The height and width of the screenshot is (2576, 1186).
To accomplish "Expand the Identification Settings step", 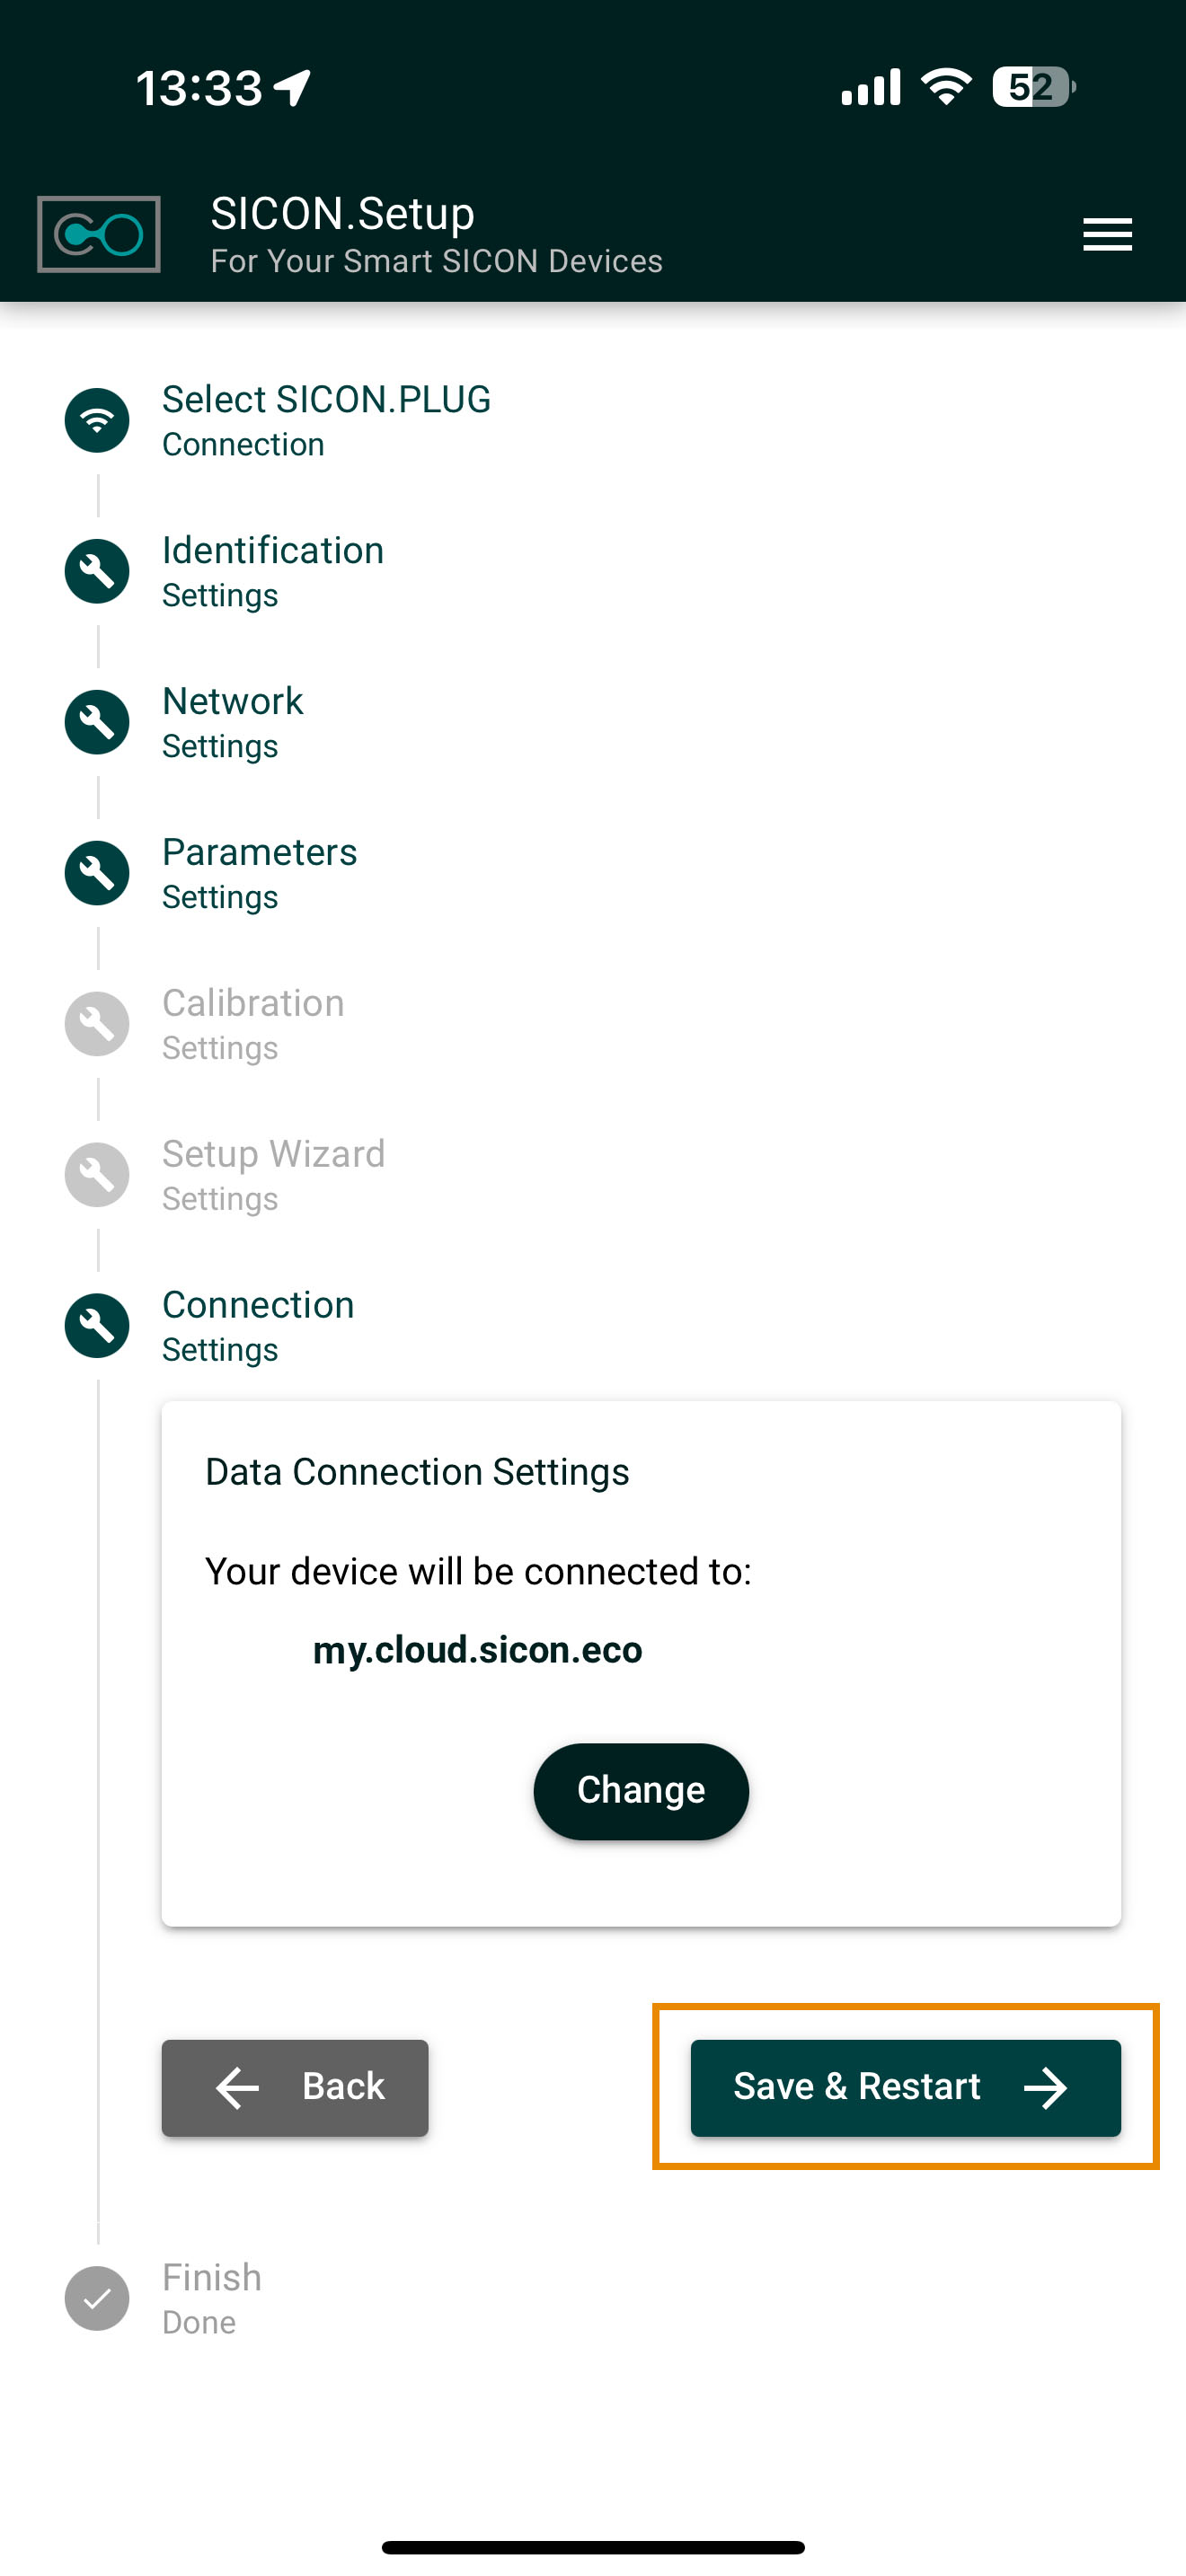I will click(x=272, y=571).
